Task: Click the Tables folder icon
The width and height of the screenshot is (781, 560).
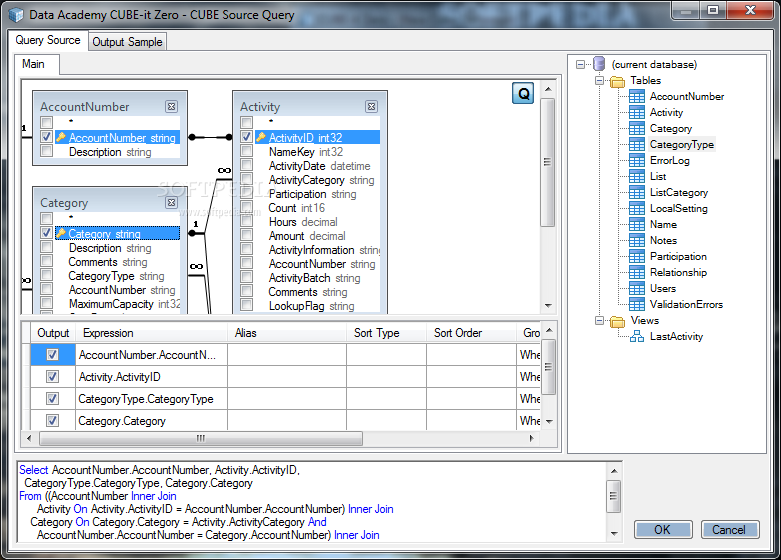Action: coord(618,81)
